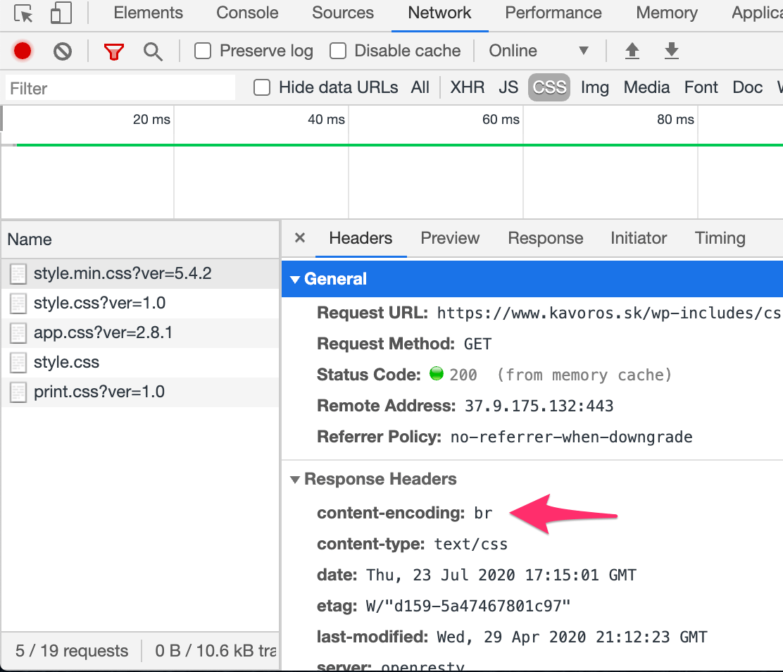This screenshot has width=783, height=672.
Task: Click the inspect element picker icon
Action: point(23,13)
